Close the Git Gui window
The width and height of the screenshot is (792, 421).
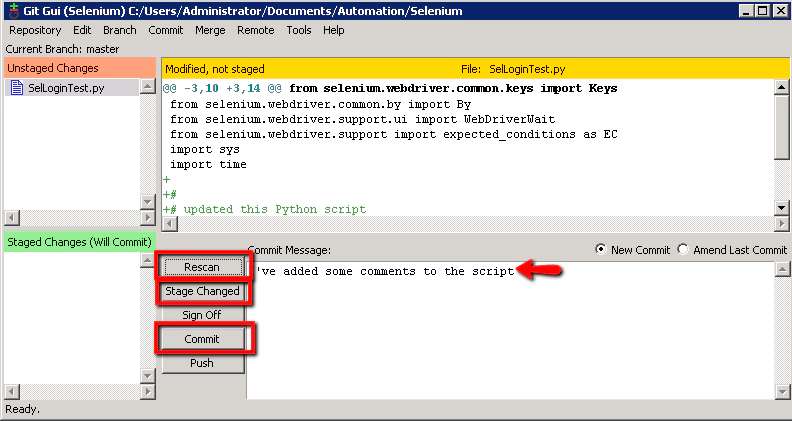click(x=780, y=10)
